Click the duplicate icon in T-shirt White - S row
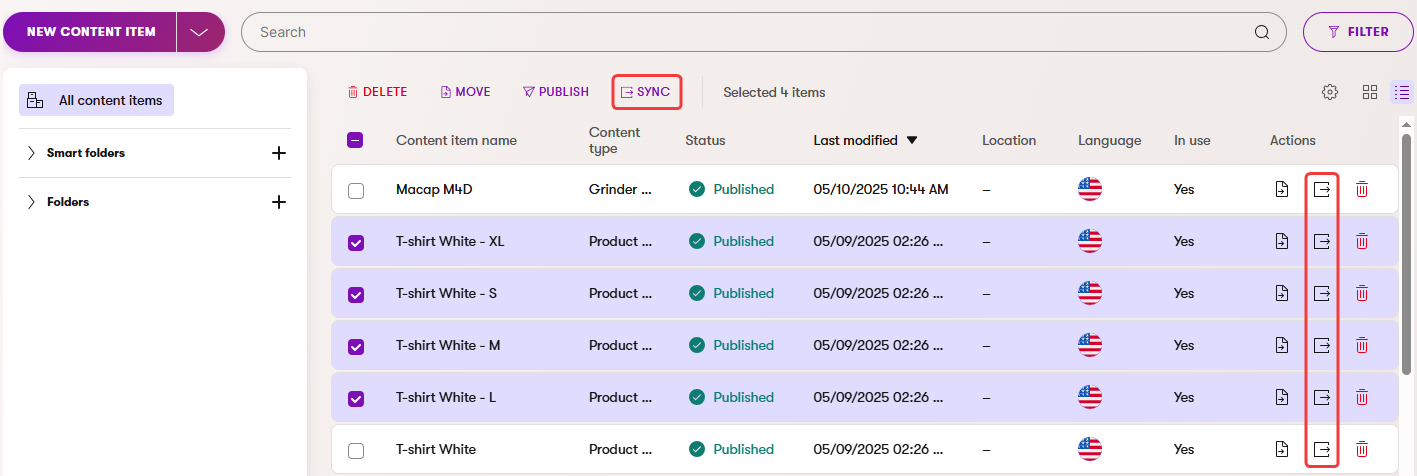1417x476 pixels. coord(1281,293)
